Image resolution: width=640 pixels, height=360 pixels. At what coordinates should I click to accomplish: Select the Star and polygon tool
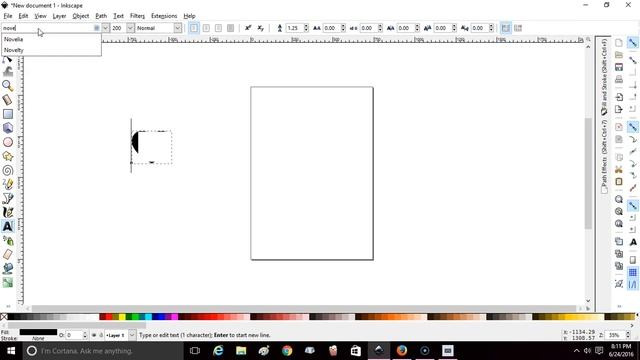point(7,156)
